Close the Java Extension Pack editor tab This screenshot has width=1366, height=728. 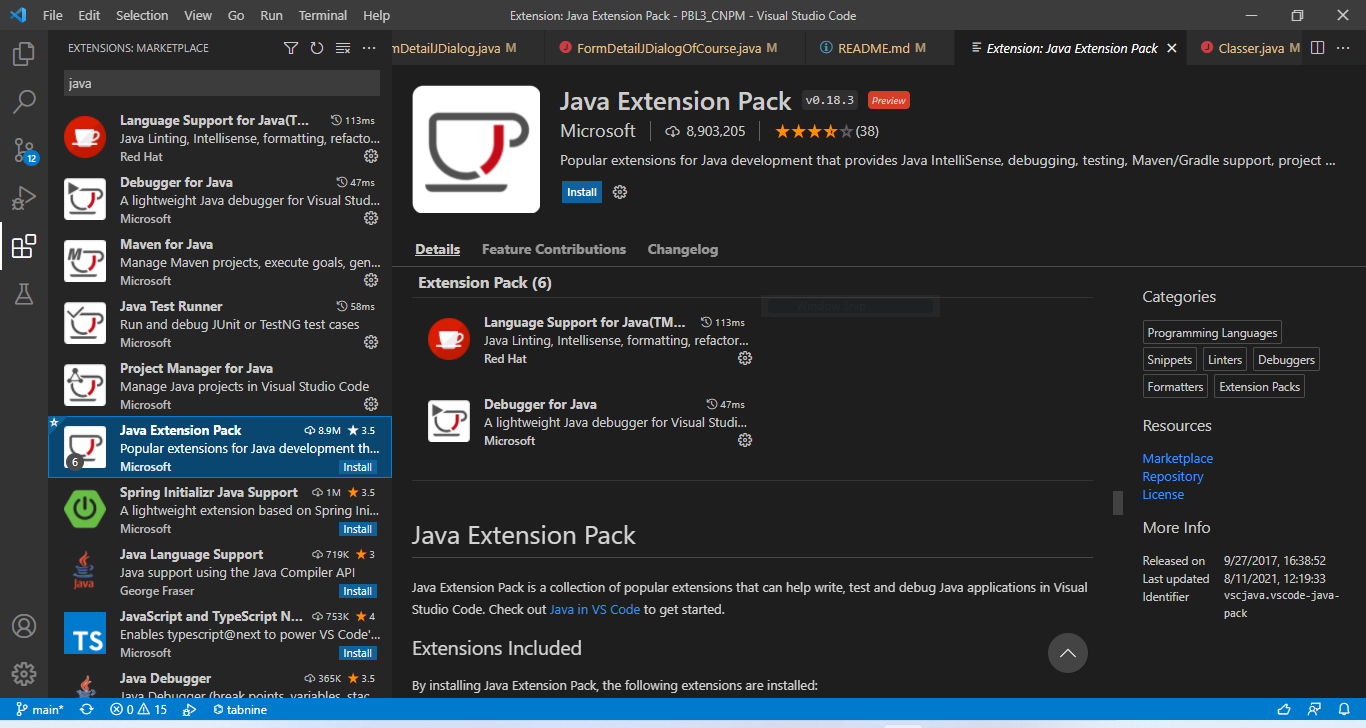coord(1172,48)
